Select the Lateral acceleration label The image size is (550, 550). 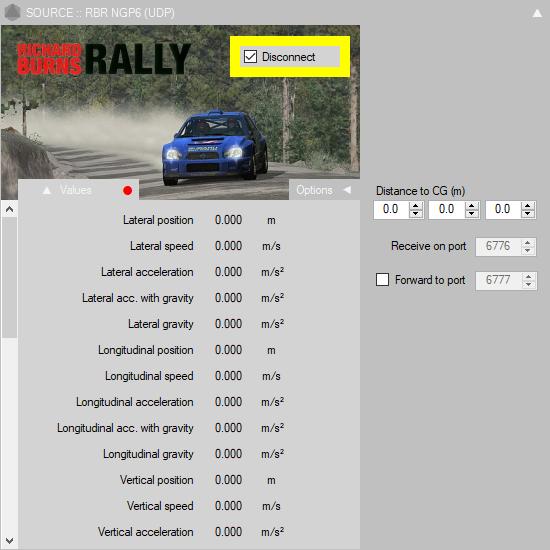[147, 272]
